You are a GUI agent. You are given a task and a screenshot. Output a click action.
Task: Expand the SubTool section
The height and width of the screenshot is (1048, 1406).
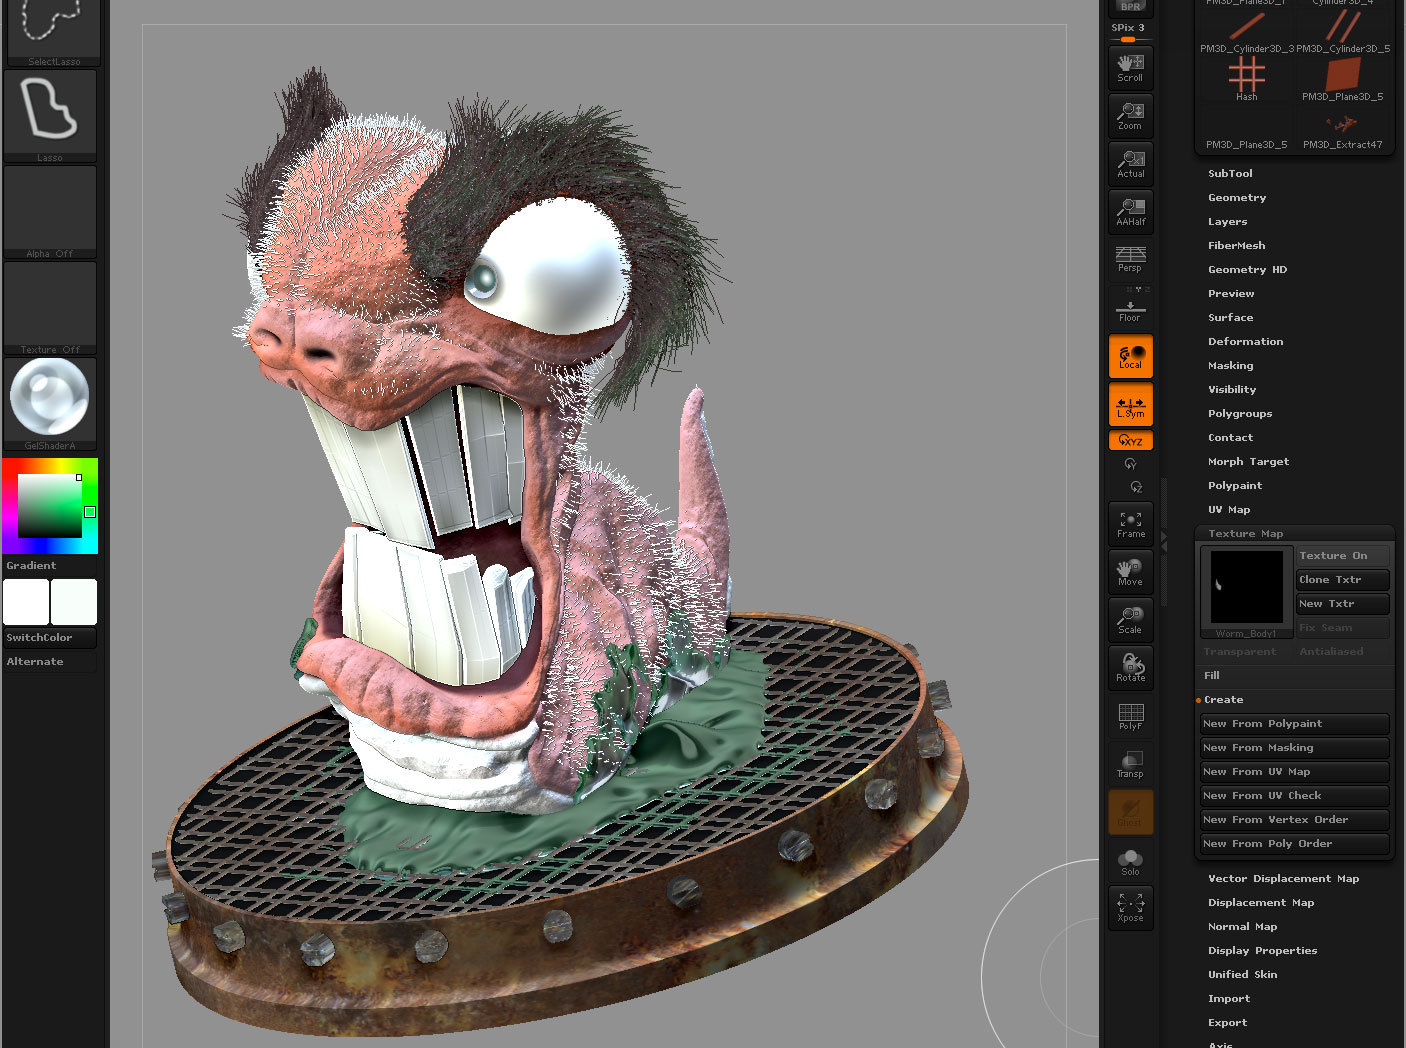tap(1231, 173)
